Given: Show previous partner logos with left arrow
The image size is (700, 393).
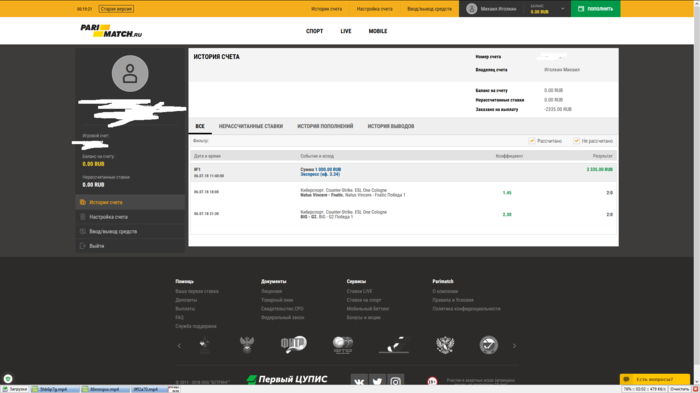Looking at the screenshot, I should point(179,346).
